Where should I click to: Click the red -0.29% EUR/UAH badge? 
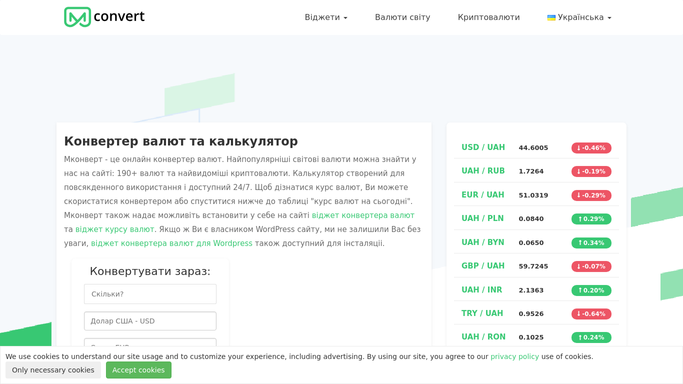[591, 195]
